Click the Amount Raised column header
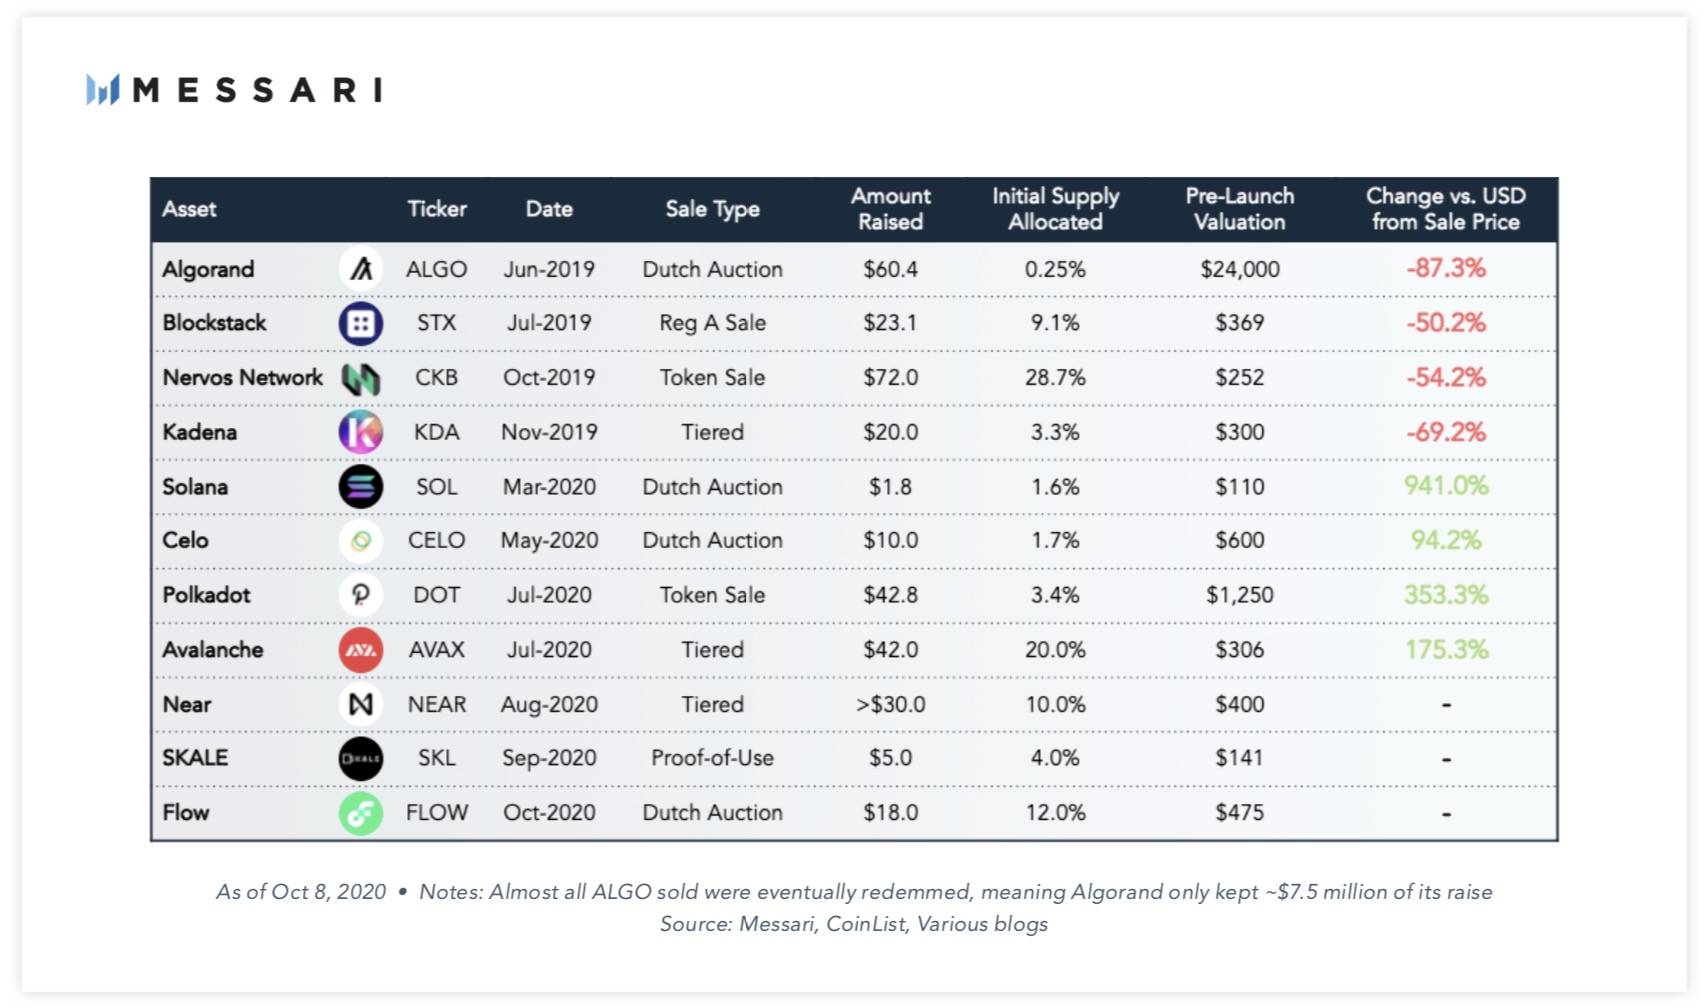The image size is (1706, 1008). [x=890, y=209]
